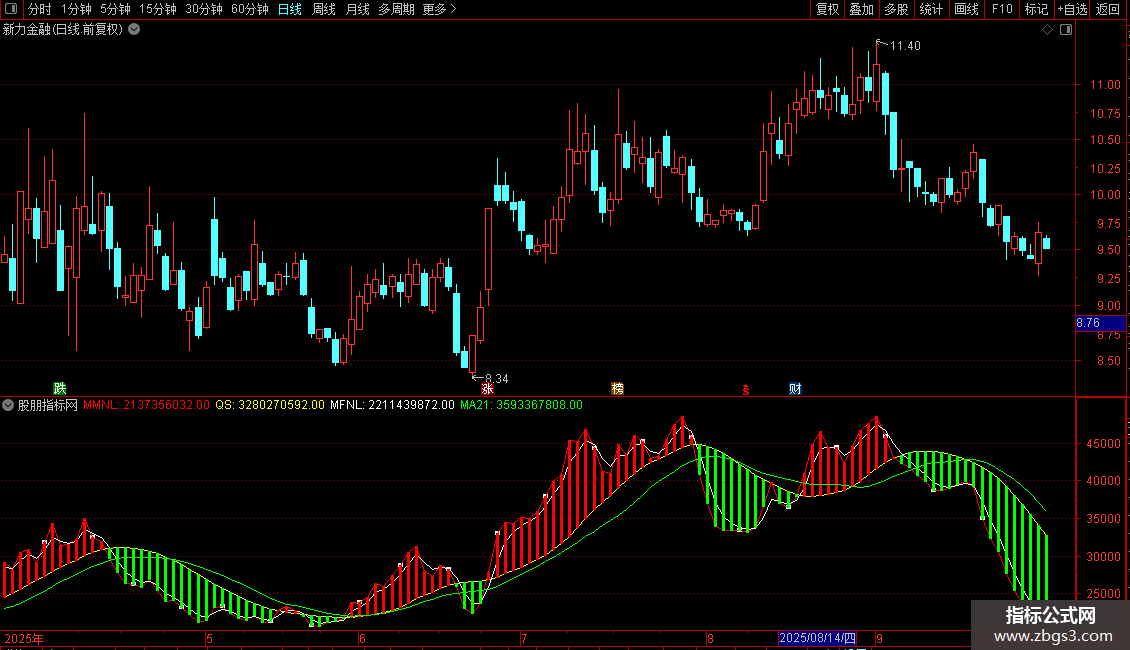
Task: Click month 7 on the time axis
Action: [x=524, y=638]
